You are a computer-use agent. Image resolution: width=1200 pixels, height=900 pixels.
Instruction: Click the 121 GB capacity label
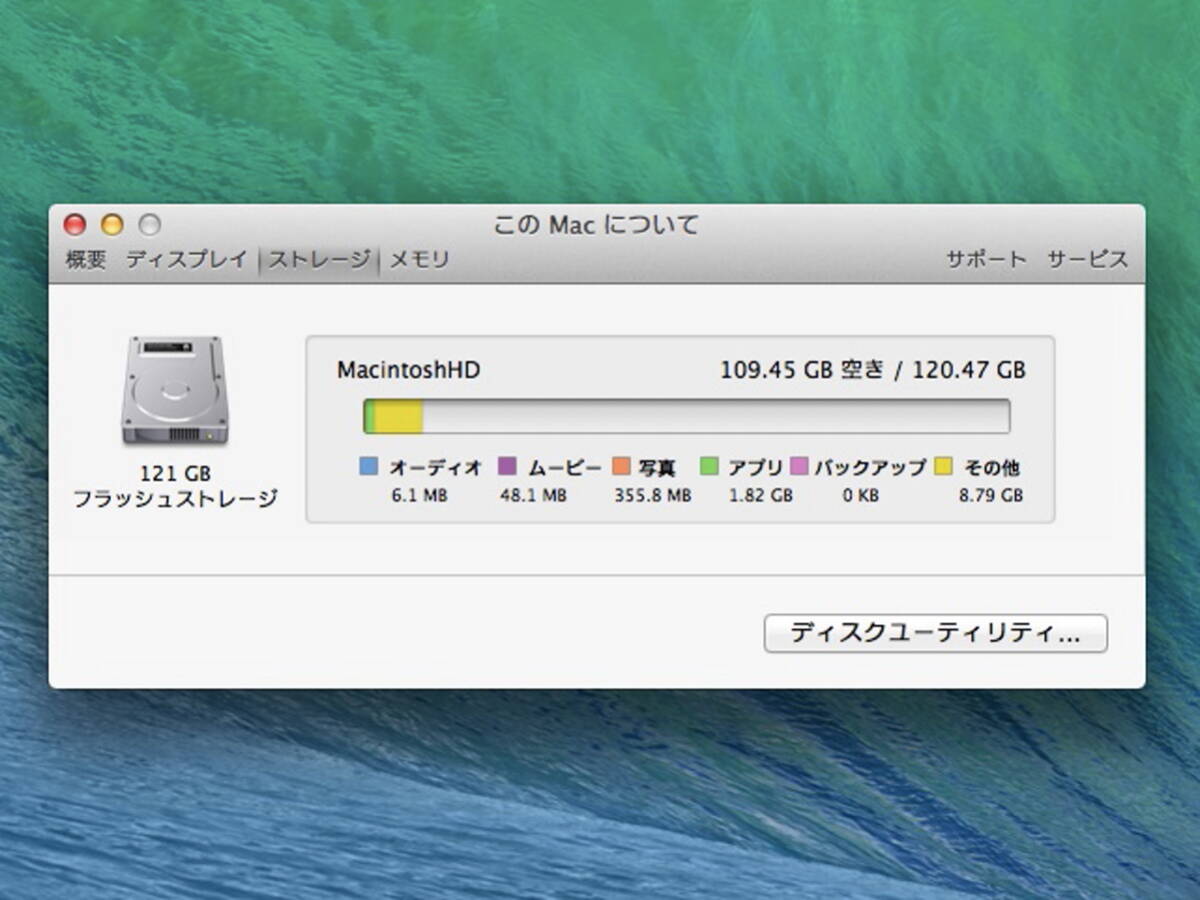pos(176,474)
